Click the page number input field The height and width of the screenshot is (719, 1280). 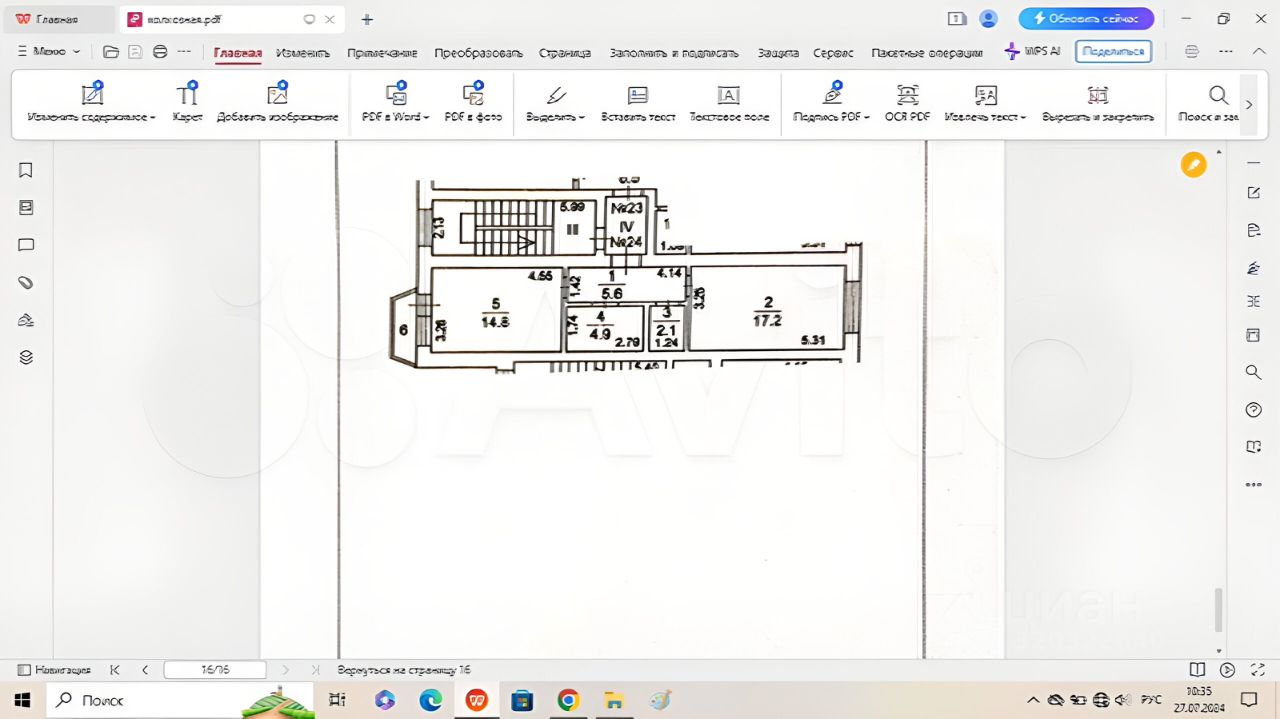(x=215, y=670)
